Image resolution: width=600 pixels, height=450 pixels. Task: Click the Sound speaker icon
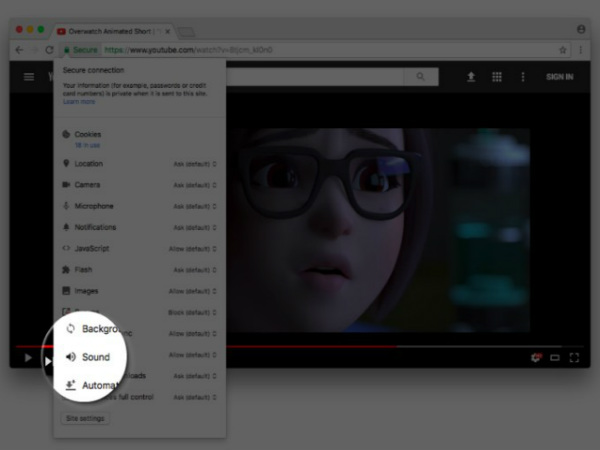(71, 356)
